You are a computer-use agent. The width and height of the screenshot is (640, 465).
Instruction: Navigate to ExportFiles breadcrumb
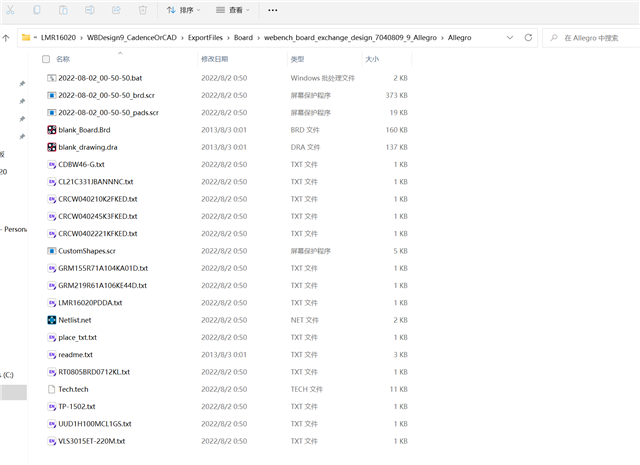[x=205, y=38]
